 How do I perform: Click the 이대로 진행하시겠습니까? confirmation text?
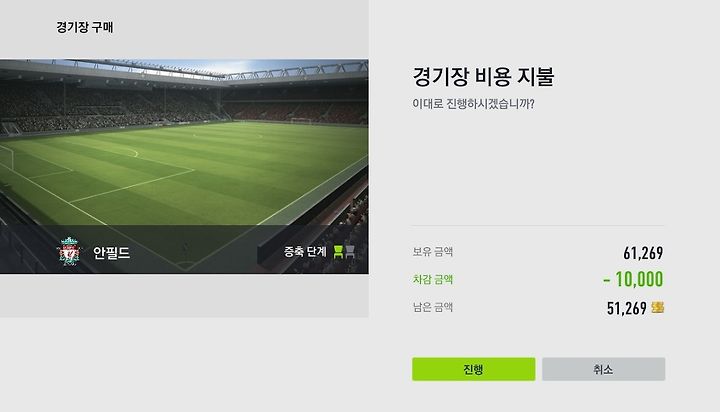[473, 104]
